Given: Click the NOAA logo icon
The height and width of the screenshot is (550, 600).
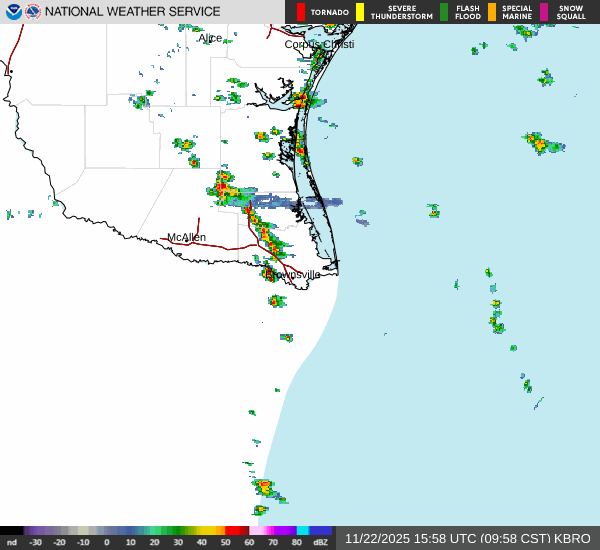Looking at the screenshot, I should (13, 12).
